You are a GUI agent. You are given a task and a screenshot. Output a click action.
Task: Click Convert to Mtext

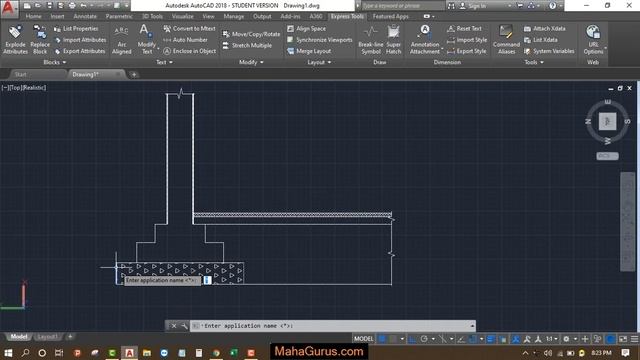[x=189, y=29]
